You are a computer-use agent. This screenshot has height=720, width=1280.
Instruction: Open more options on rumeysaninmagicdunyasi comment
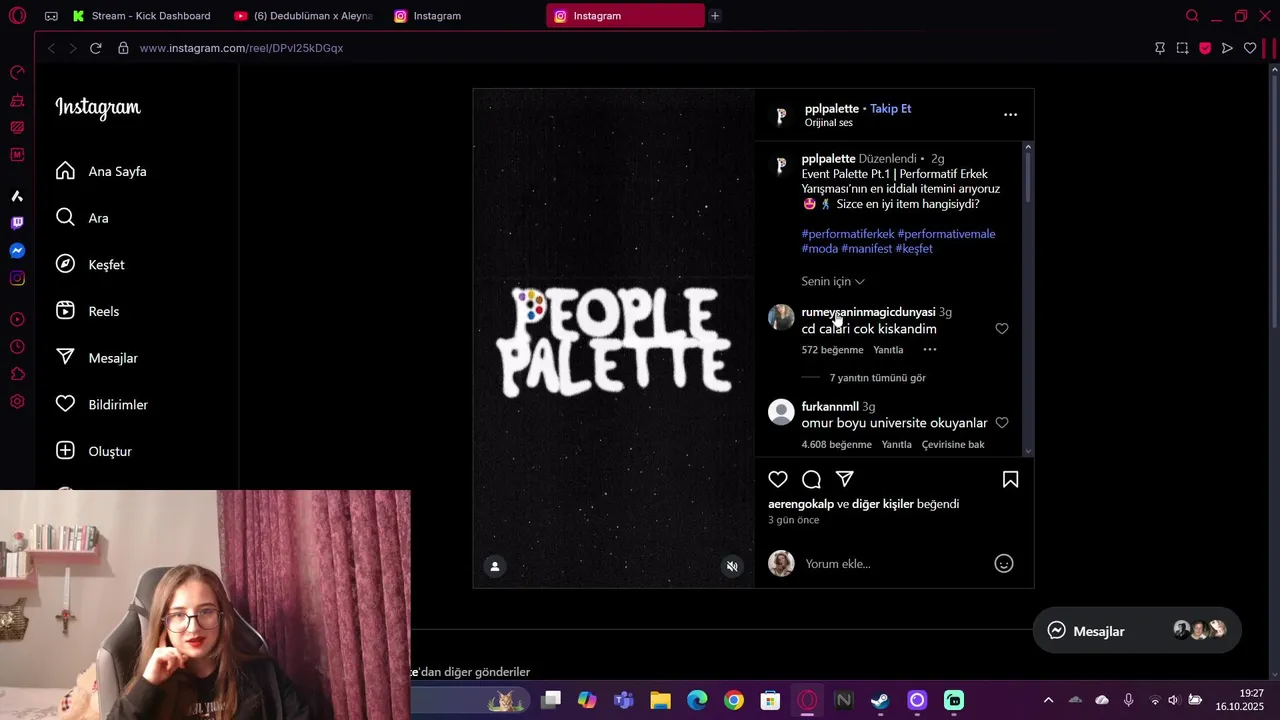[929, 350]
